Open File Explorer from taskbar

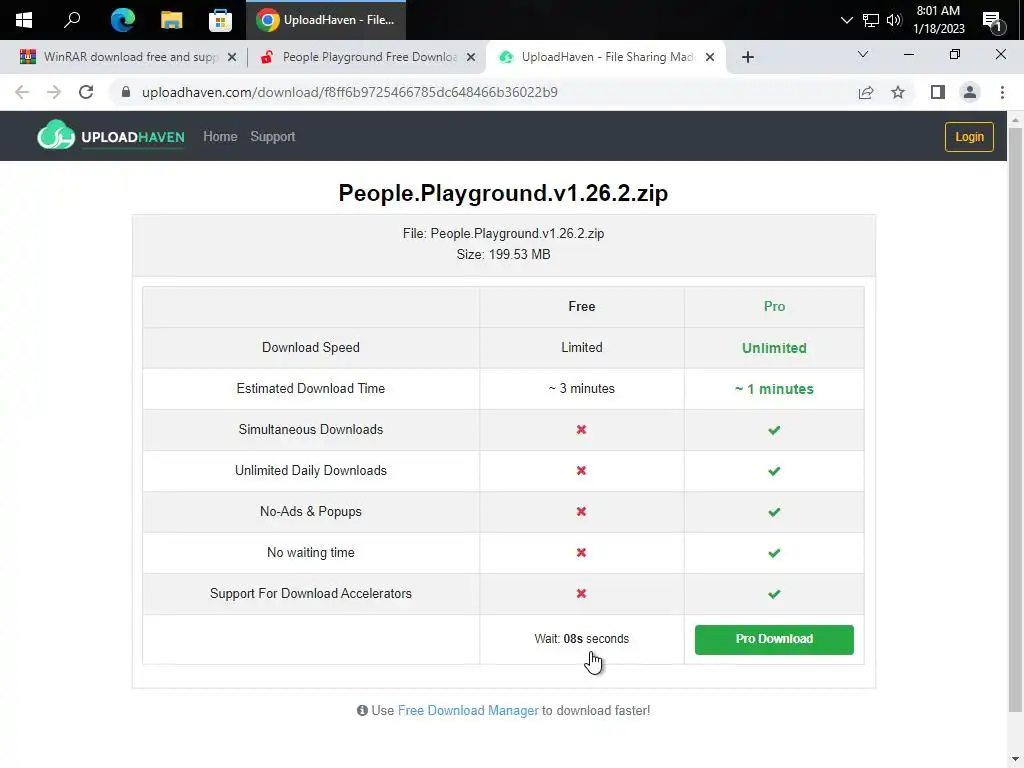click(x=171, y=20)
